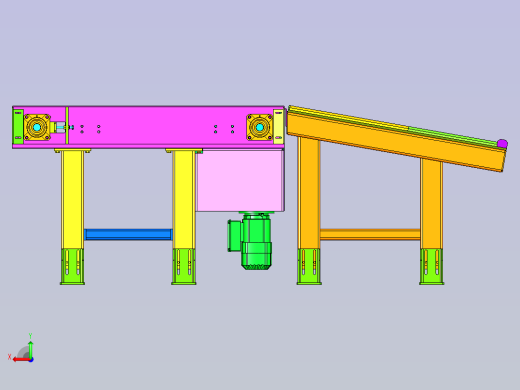
Task: Click the orange horizontal cross brace
Action: [x=370, y=234]
